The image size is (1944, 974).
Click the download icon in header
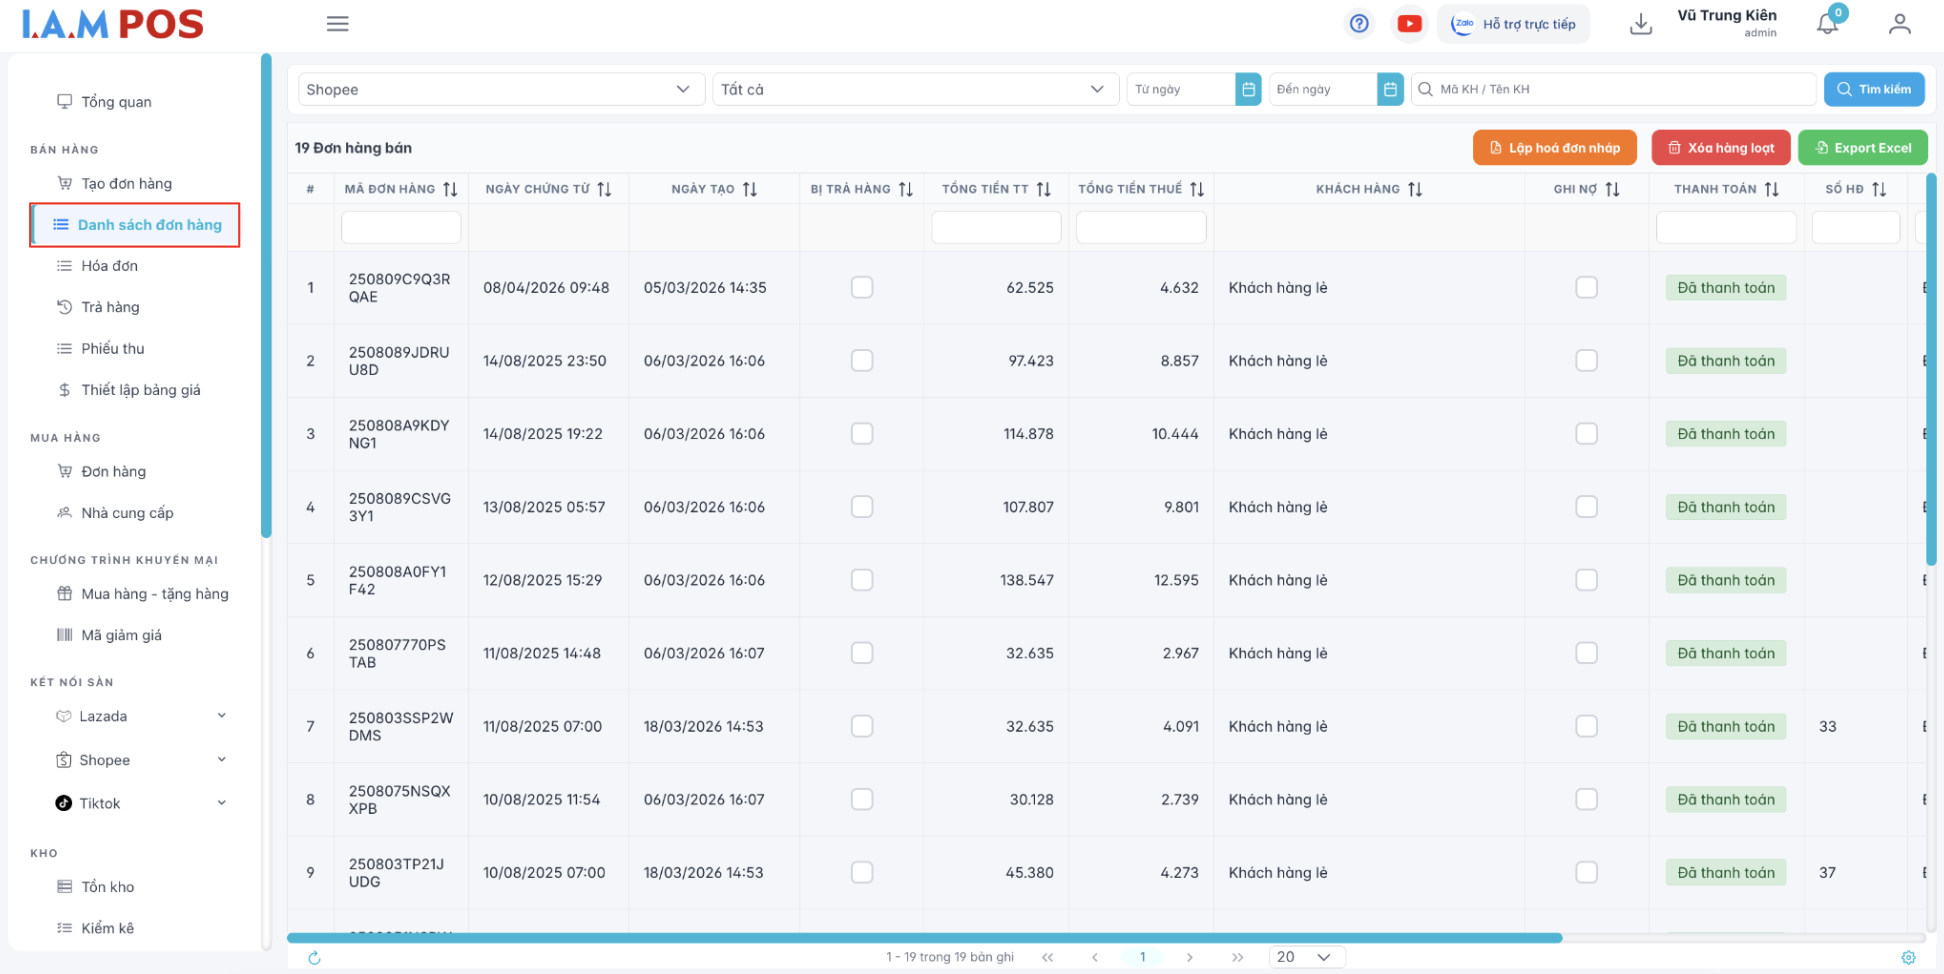[1640, 24]
